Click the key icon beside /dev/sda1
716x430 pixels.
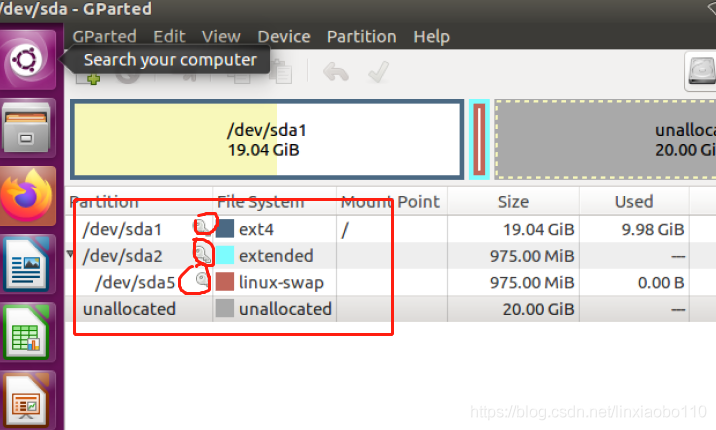tap(203, 229)
